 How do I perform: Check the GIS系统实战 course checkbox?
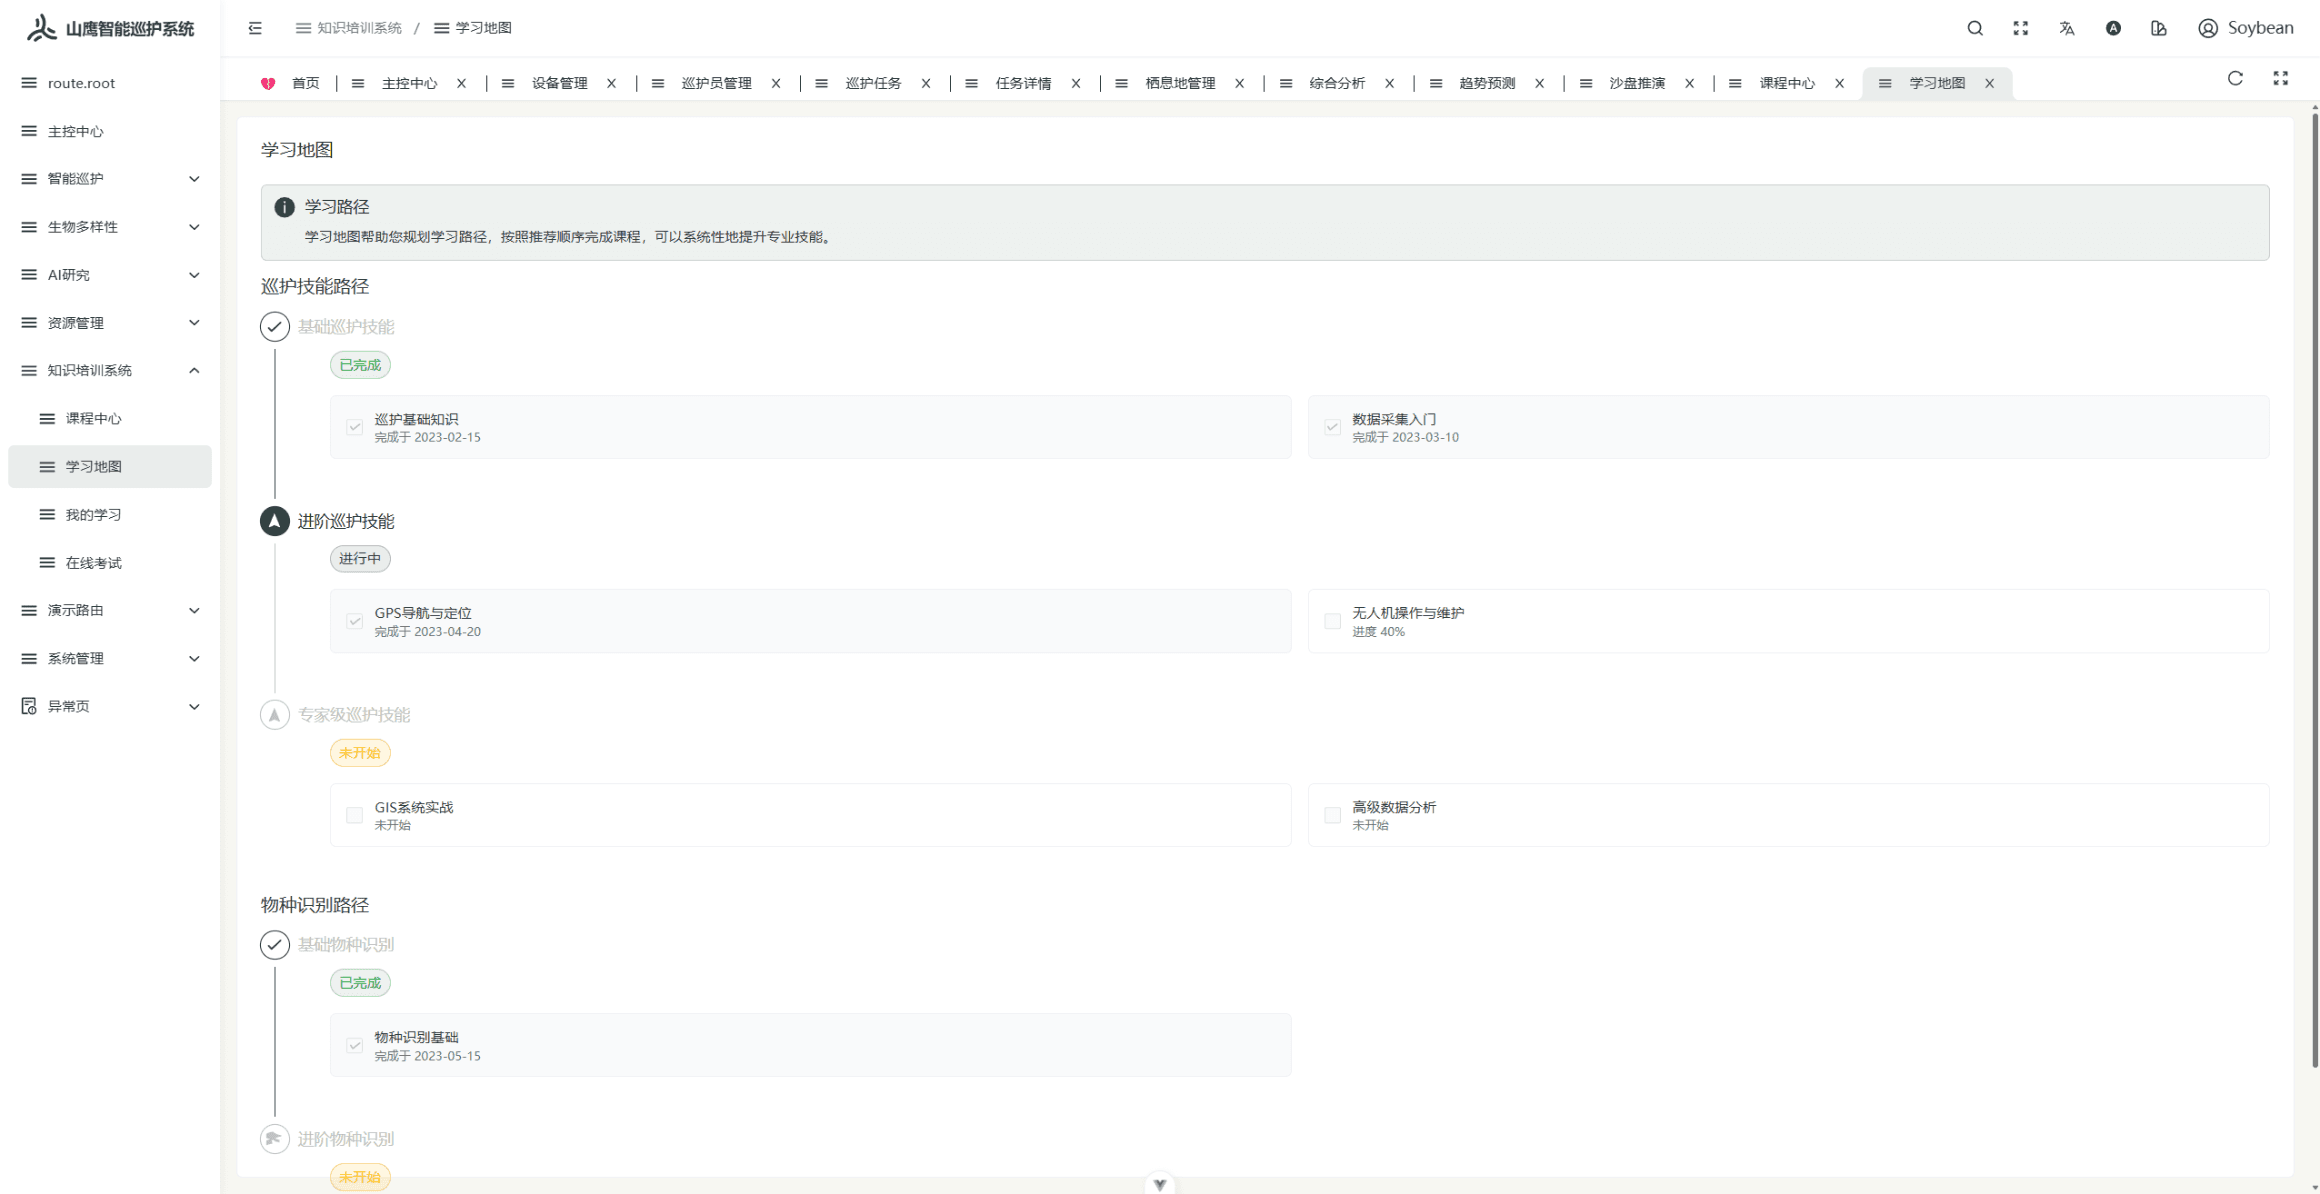point(354,815)
